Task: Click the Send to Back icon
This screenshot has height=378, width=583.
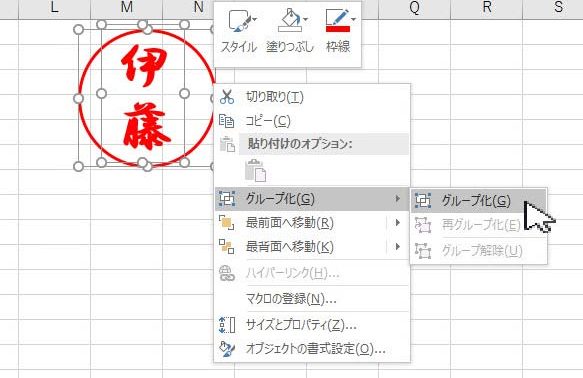Action: pyautogui.click(x=226, y=247)
